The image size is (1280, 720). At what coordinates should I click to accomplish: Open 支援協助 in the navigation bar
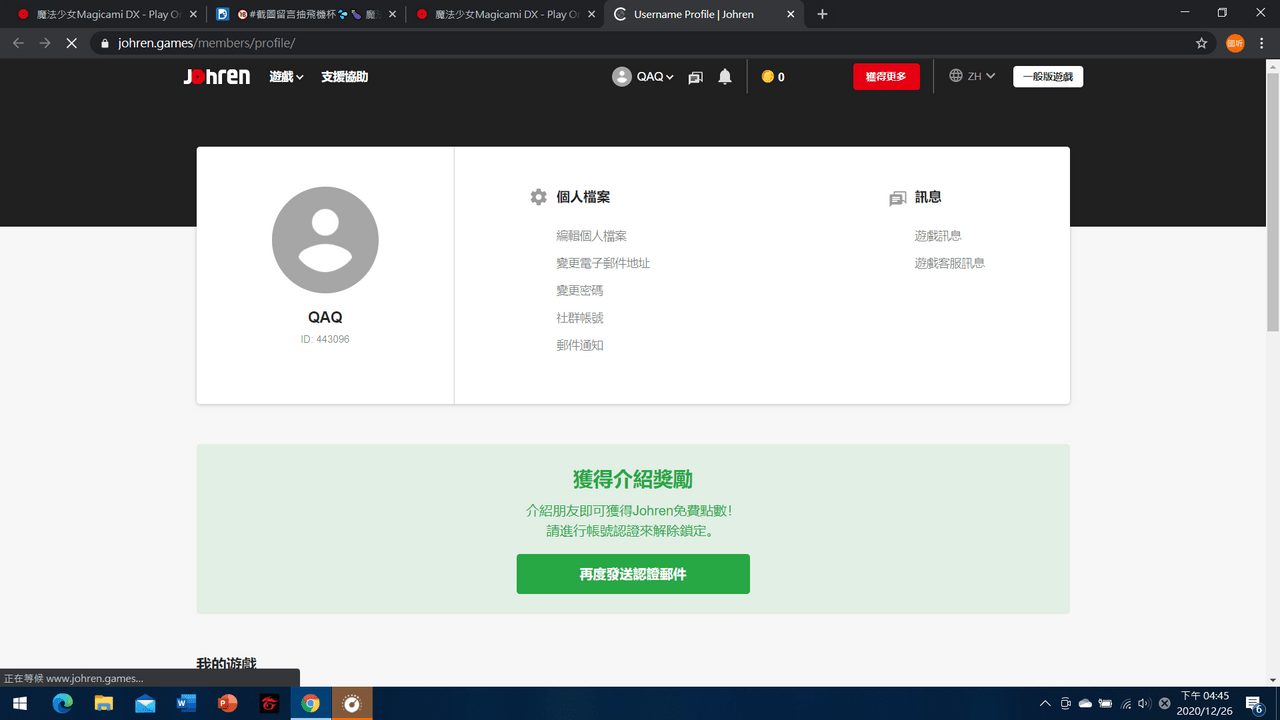pyautogui.click(x=345, y=77)
